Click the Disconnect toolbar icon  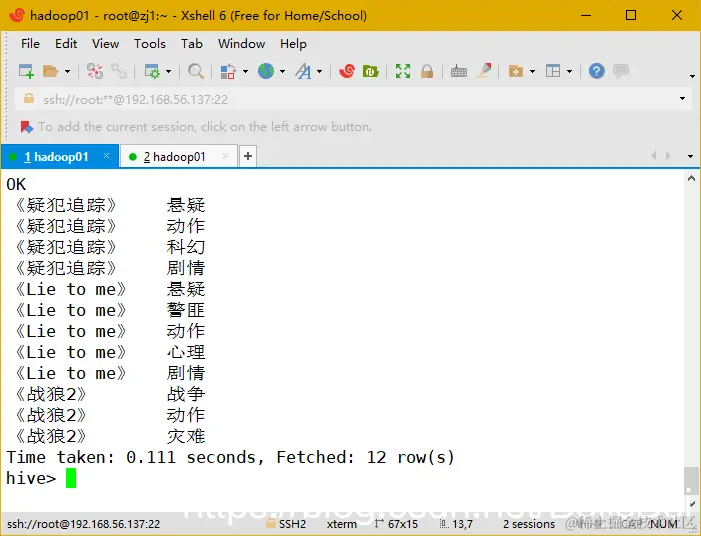pyautogui.click(x=95, y=71)
